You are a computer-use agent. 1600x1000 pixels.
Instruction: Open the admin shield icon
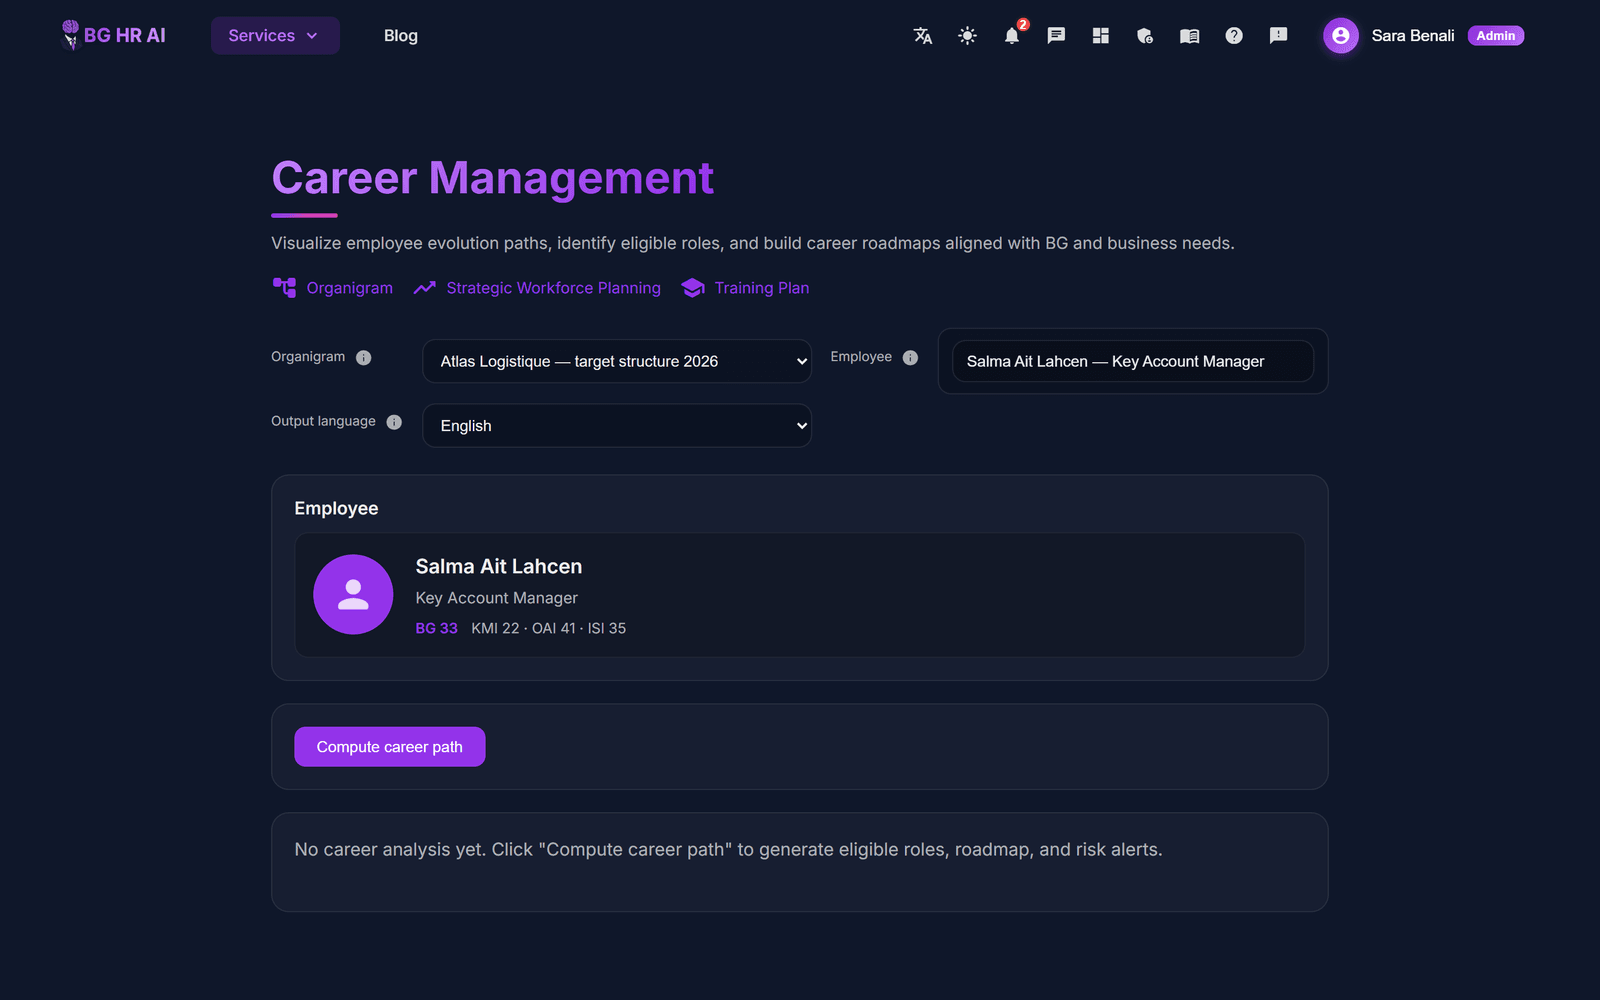pos(1145,36)
